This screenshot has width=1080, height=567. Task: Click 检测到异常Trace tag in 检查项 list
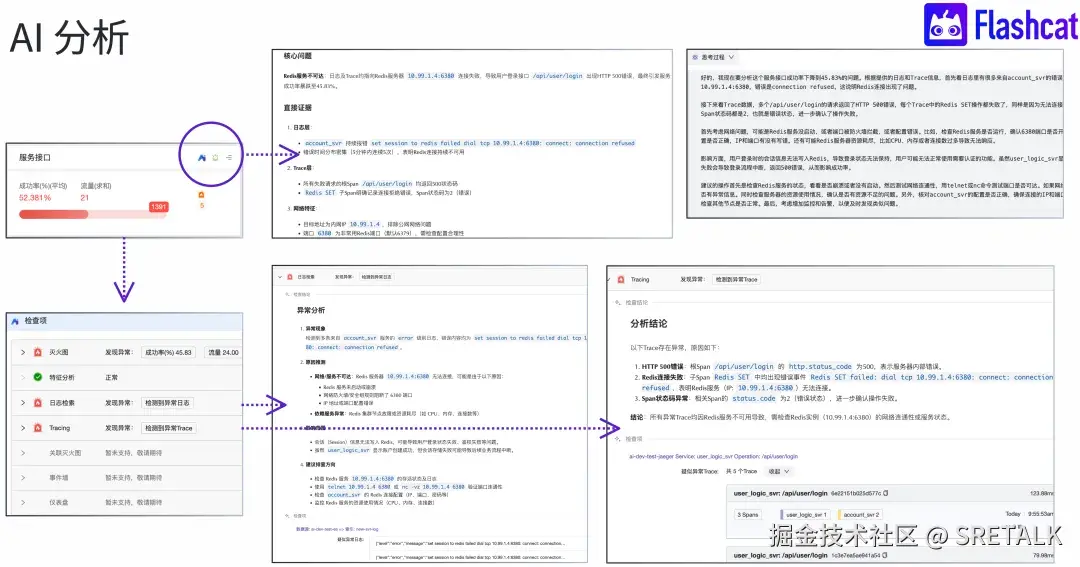169,428
